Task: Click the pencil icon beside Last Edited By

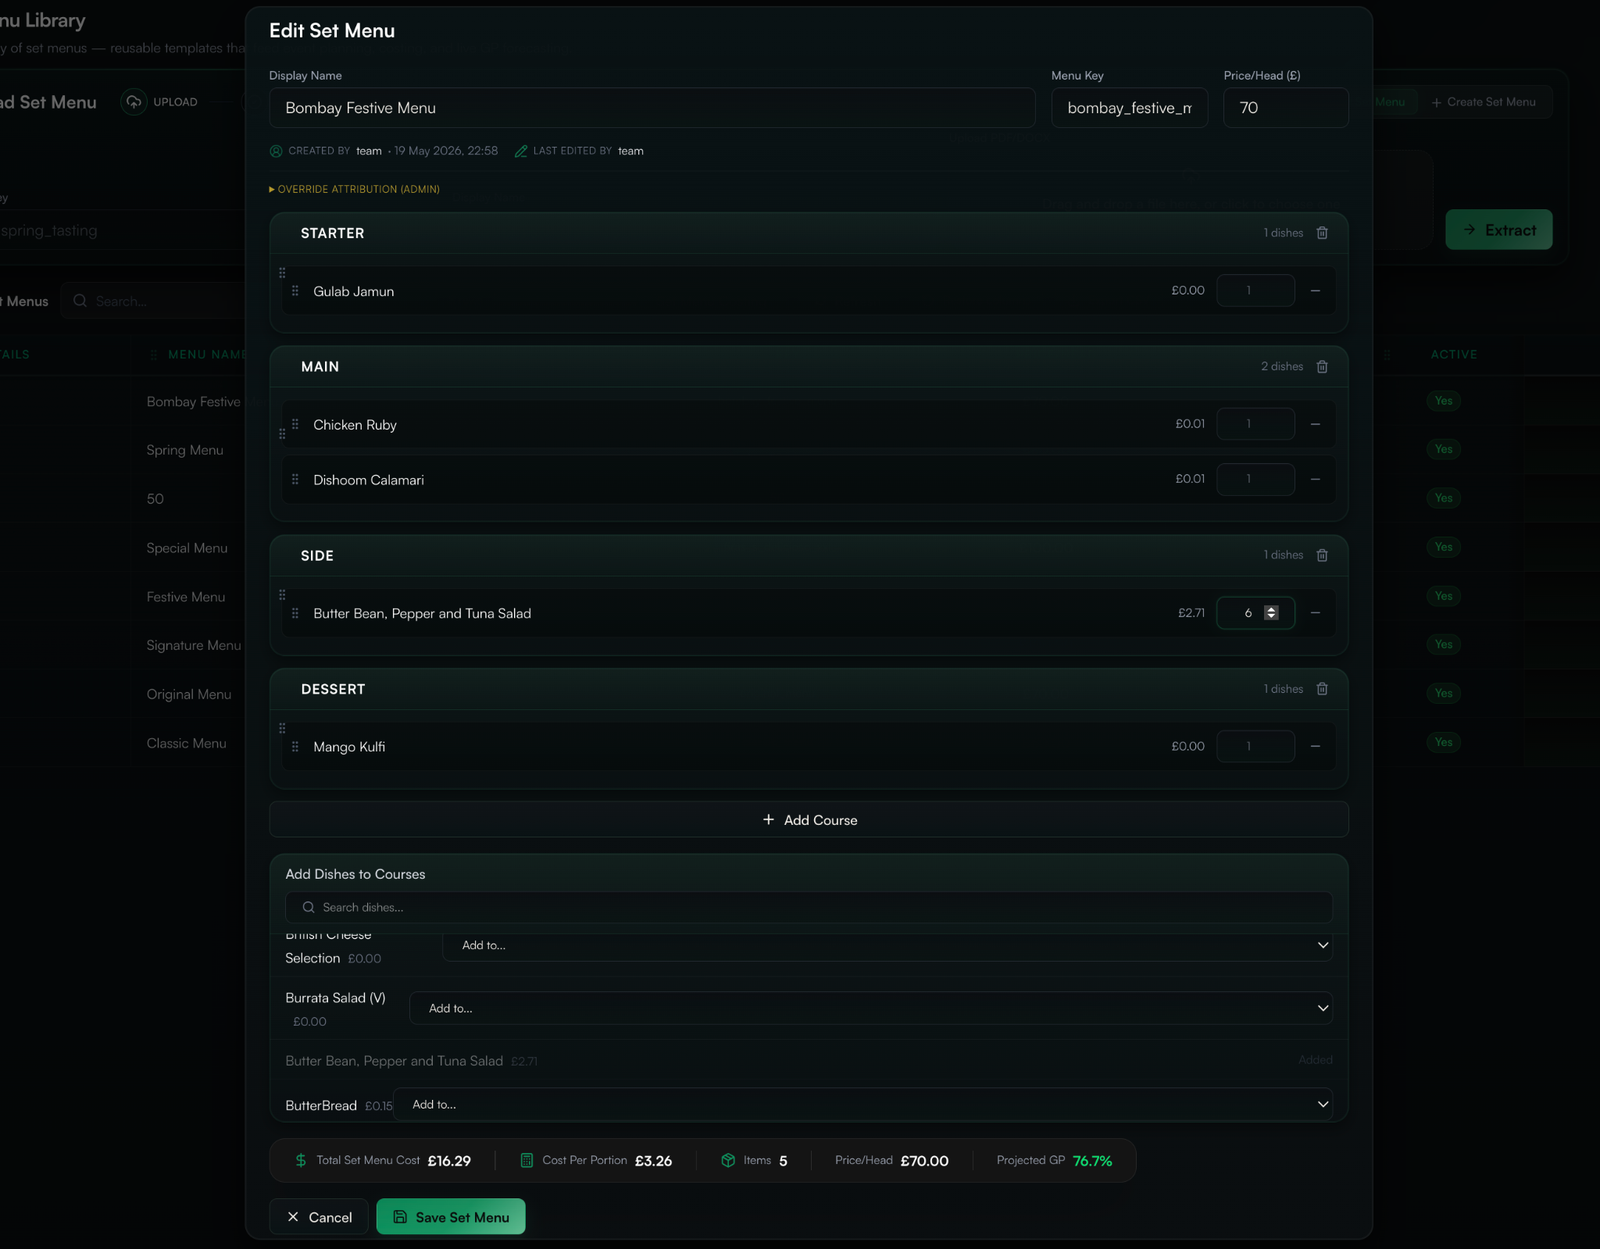Action: coord(521,151)
